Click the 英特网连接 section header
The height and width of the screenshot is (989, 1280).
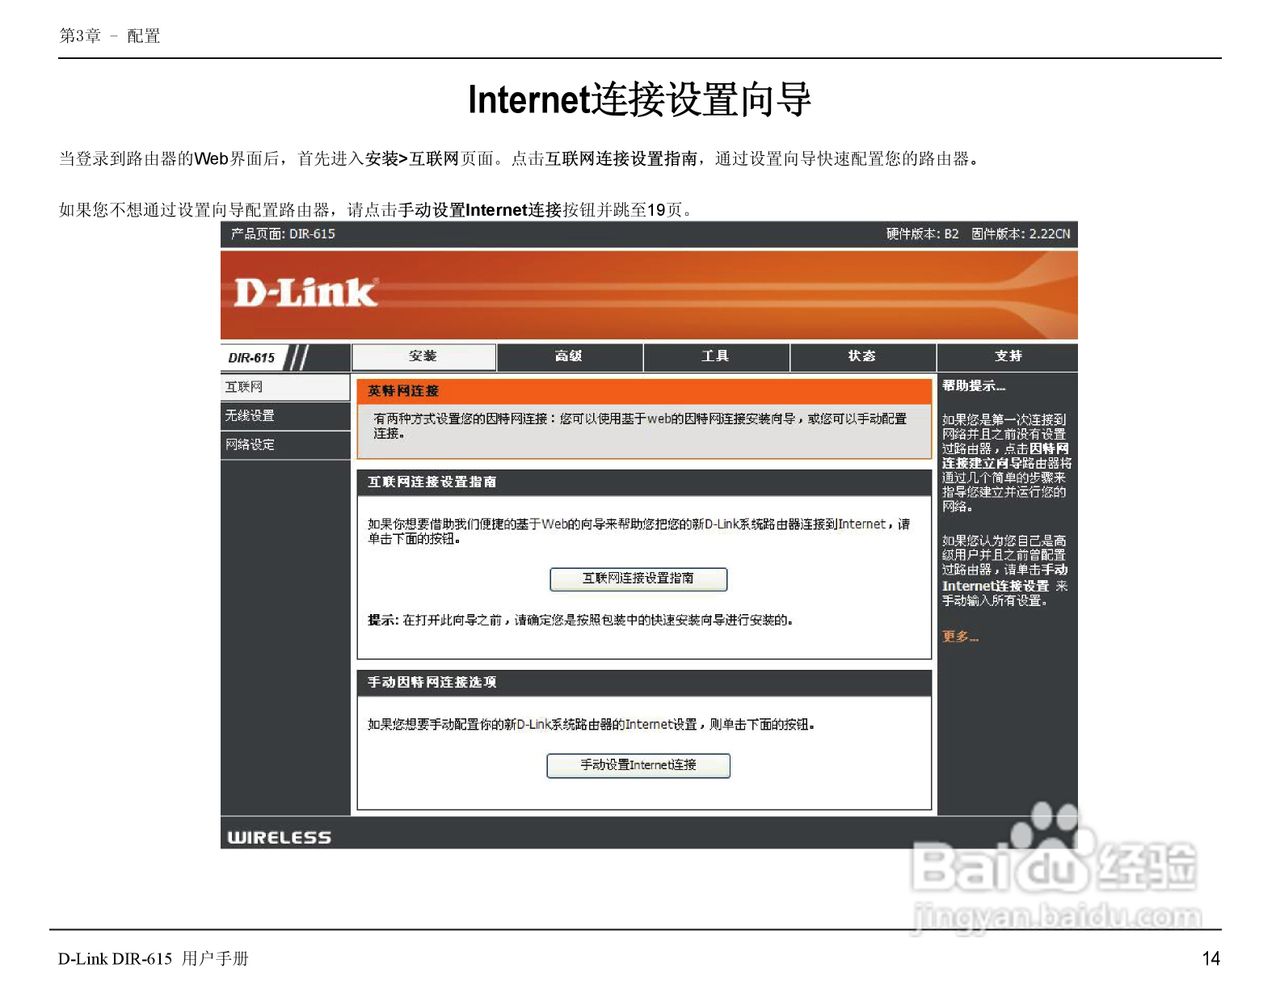[x=644, y=391]
